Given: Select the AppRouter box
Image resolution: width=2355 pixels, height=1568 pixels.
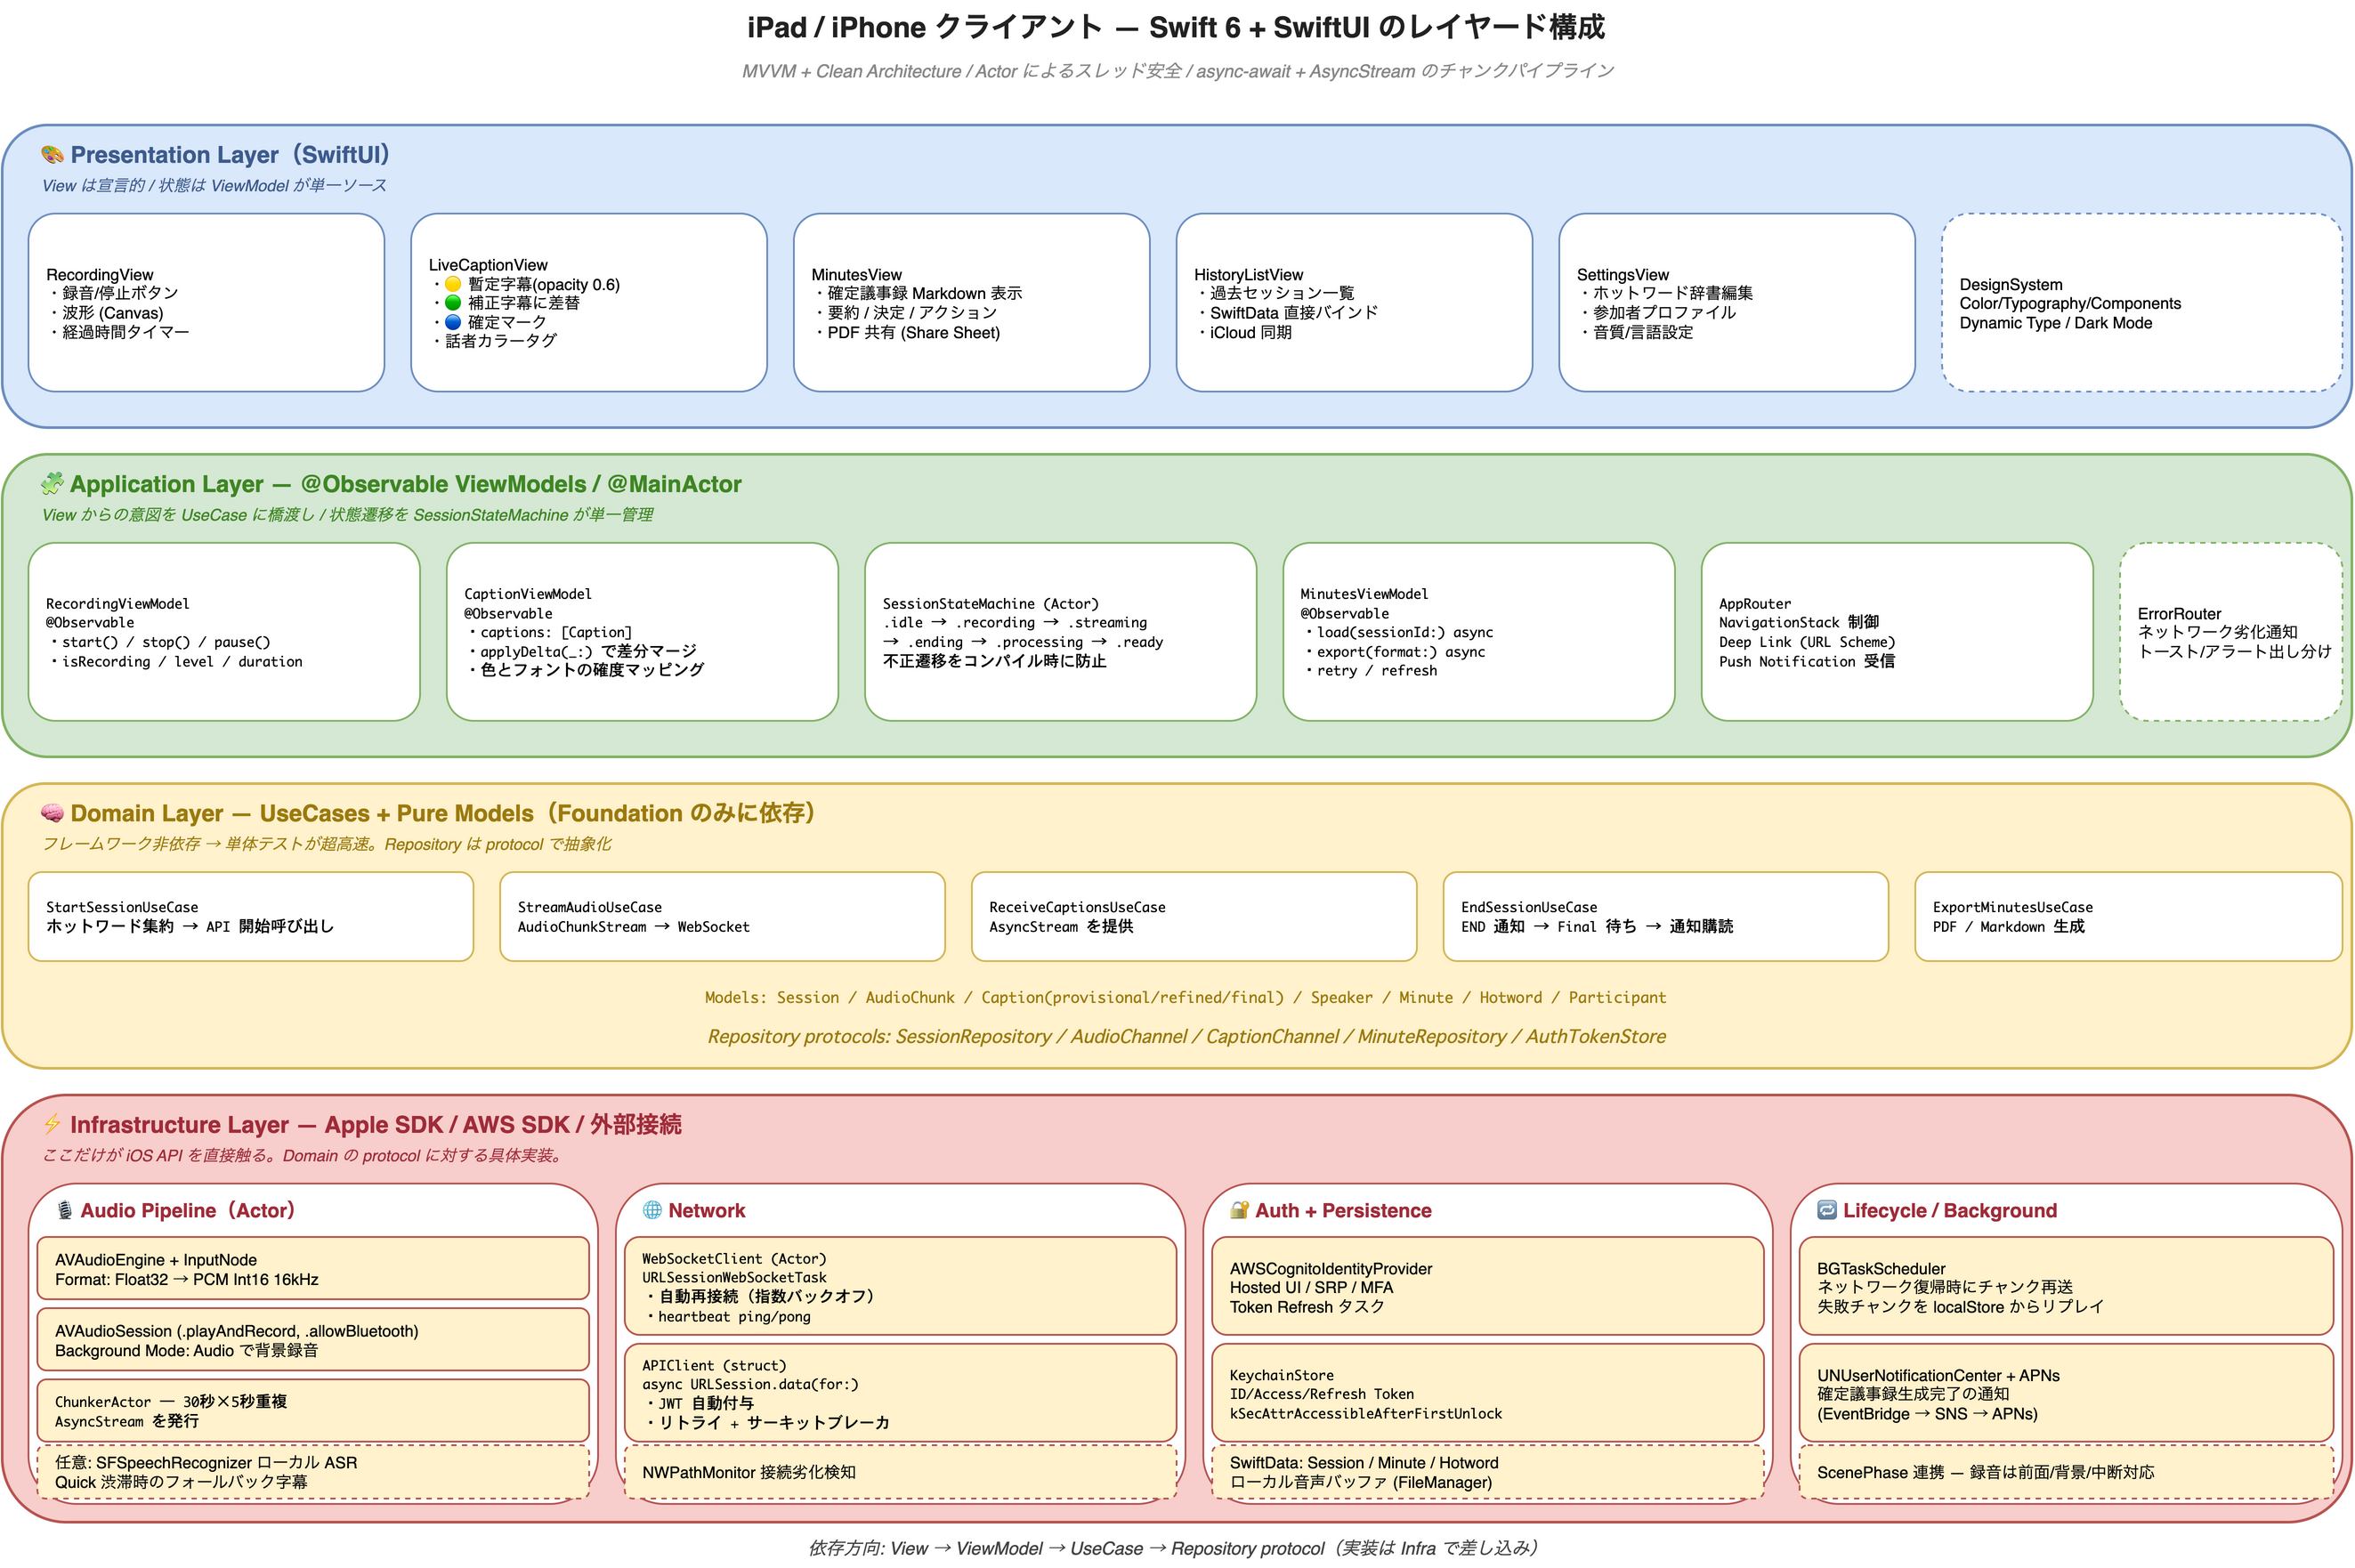Looking at the screenshot, I should [1897, 632].
